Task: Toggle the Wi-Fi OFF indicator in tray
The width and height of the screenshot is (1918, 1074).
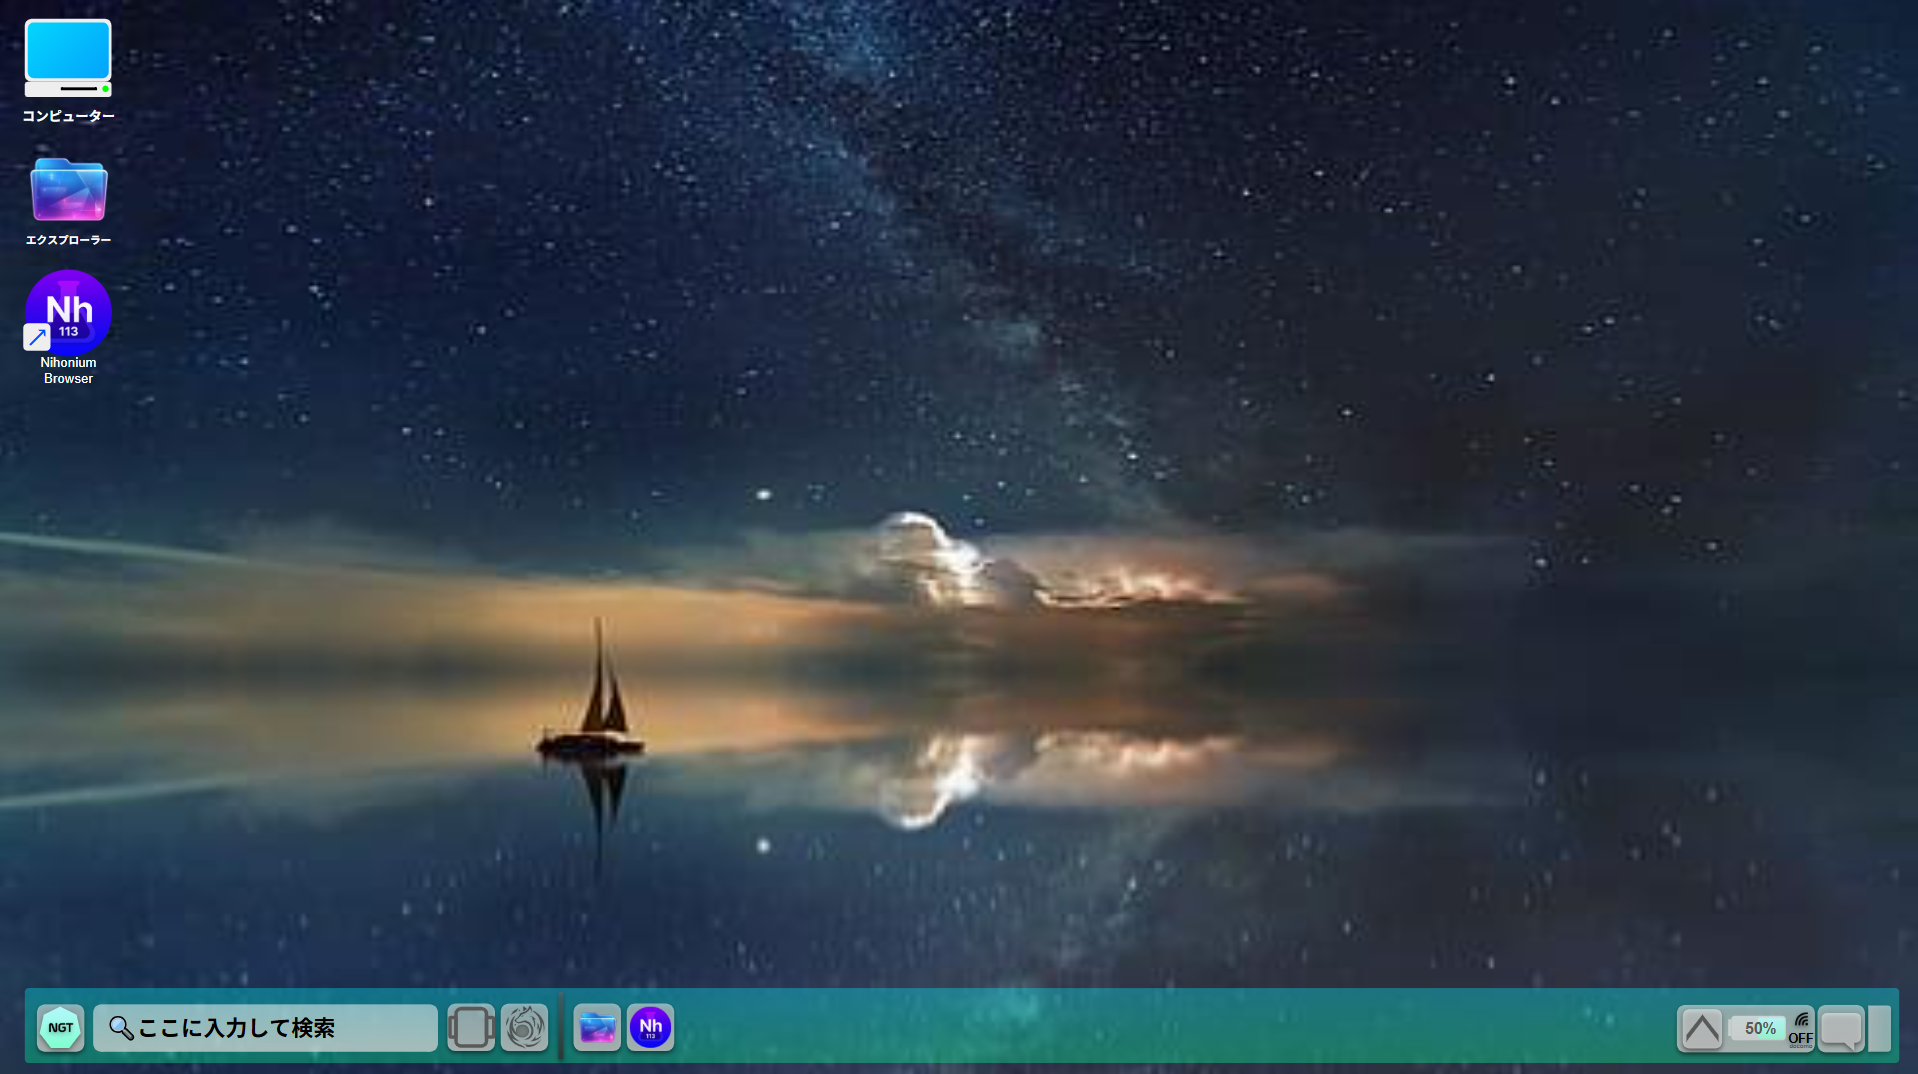Action: [x=1800, y=1028]
